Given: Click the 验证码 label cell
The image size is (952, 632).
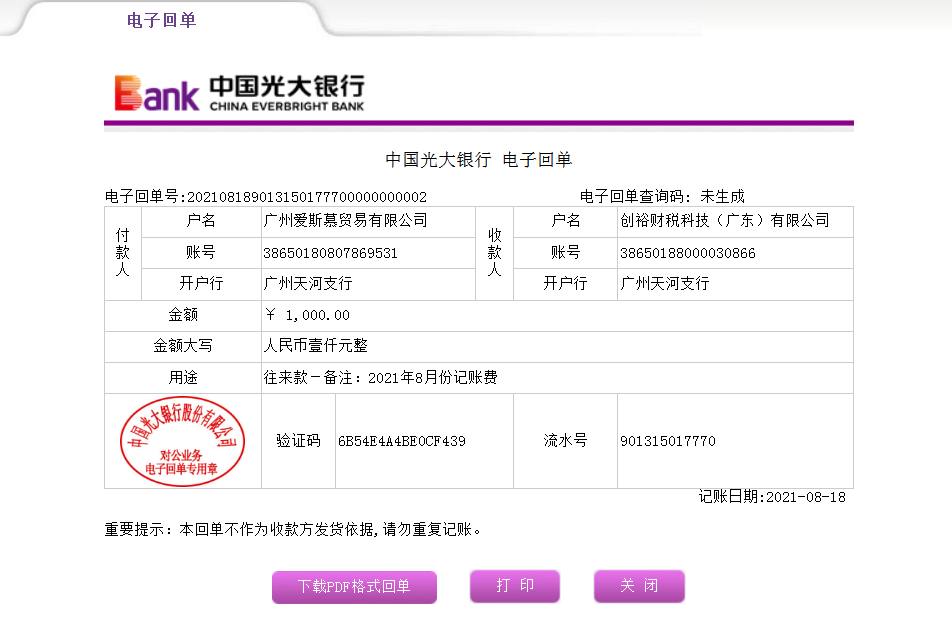Looking at the screenshot, I should [x=298, y=441].
